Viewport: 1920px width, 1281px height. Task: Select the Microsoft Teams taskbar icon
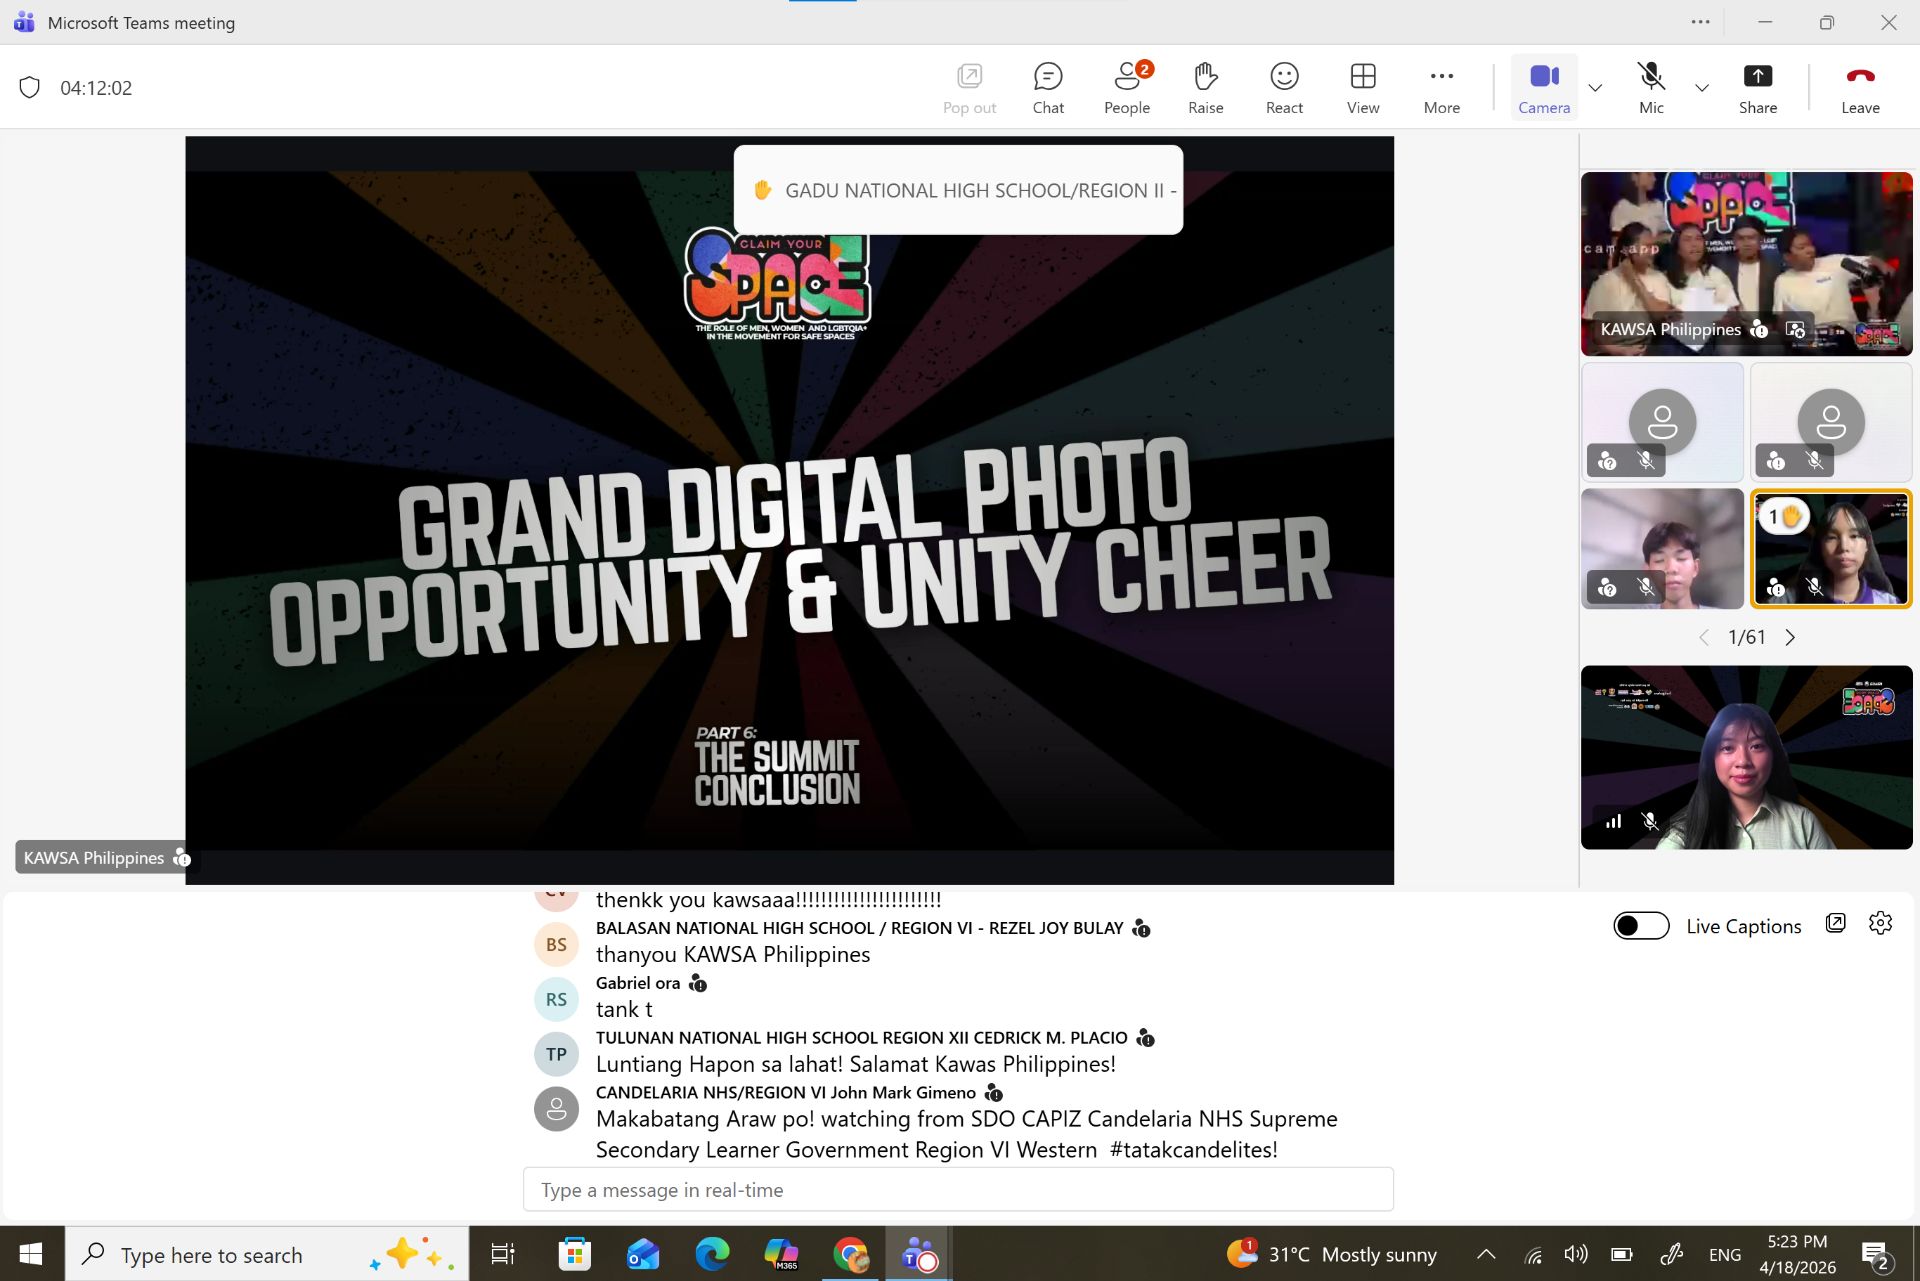(919, 1254)
